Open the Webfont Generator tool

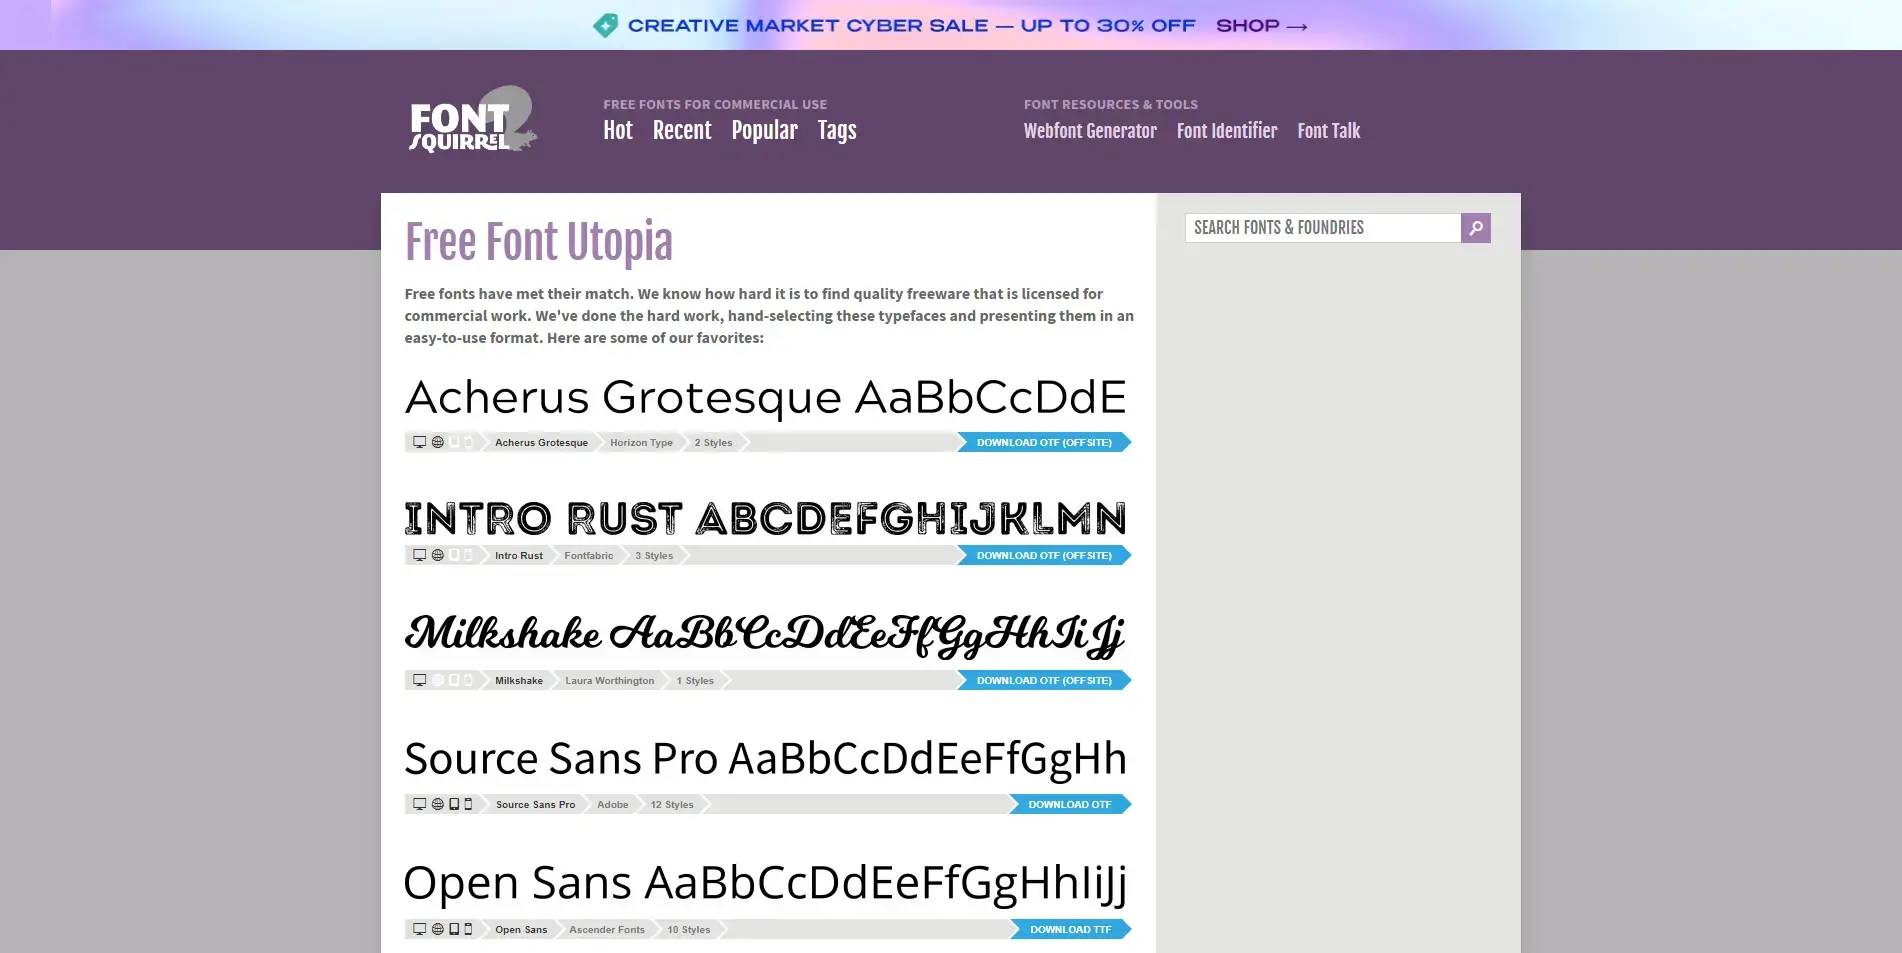pyautogui.click(x=1090, y=131)
